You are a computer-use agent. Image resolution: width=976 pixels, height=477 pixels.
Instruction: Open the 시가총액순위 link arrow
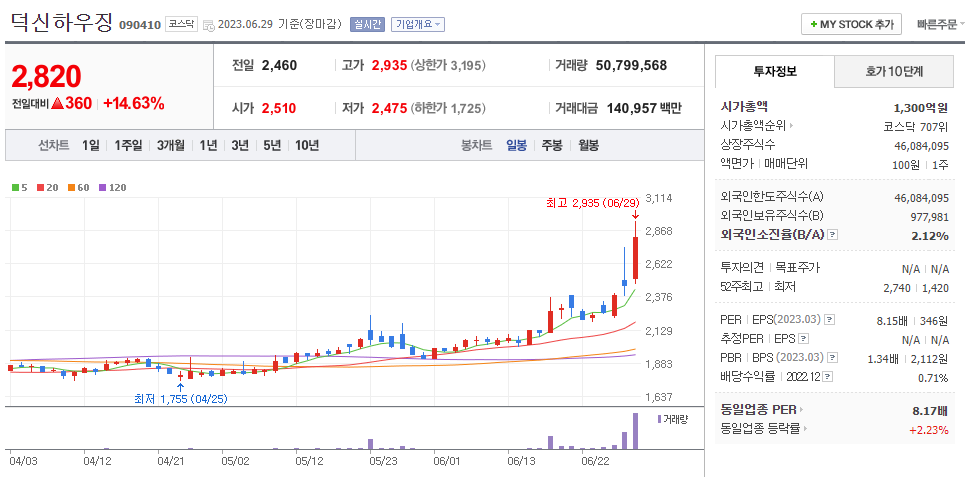[791, 126]
